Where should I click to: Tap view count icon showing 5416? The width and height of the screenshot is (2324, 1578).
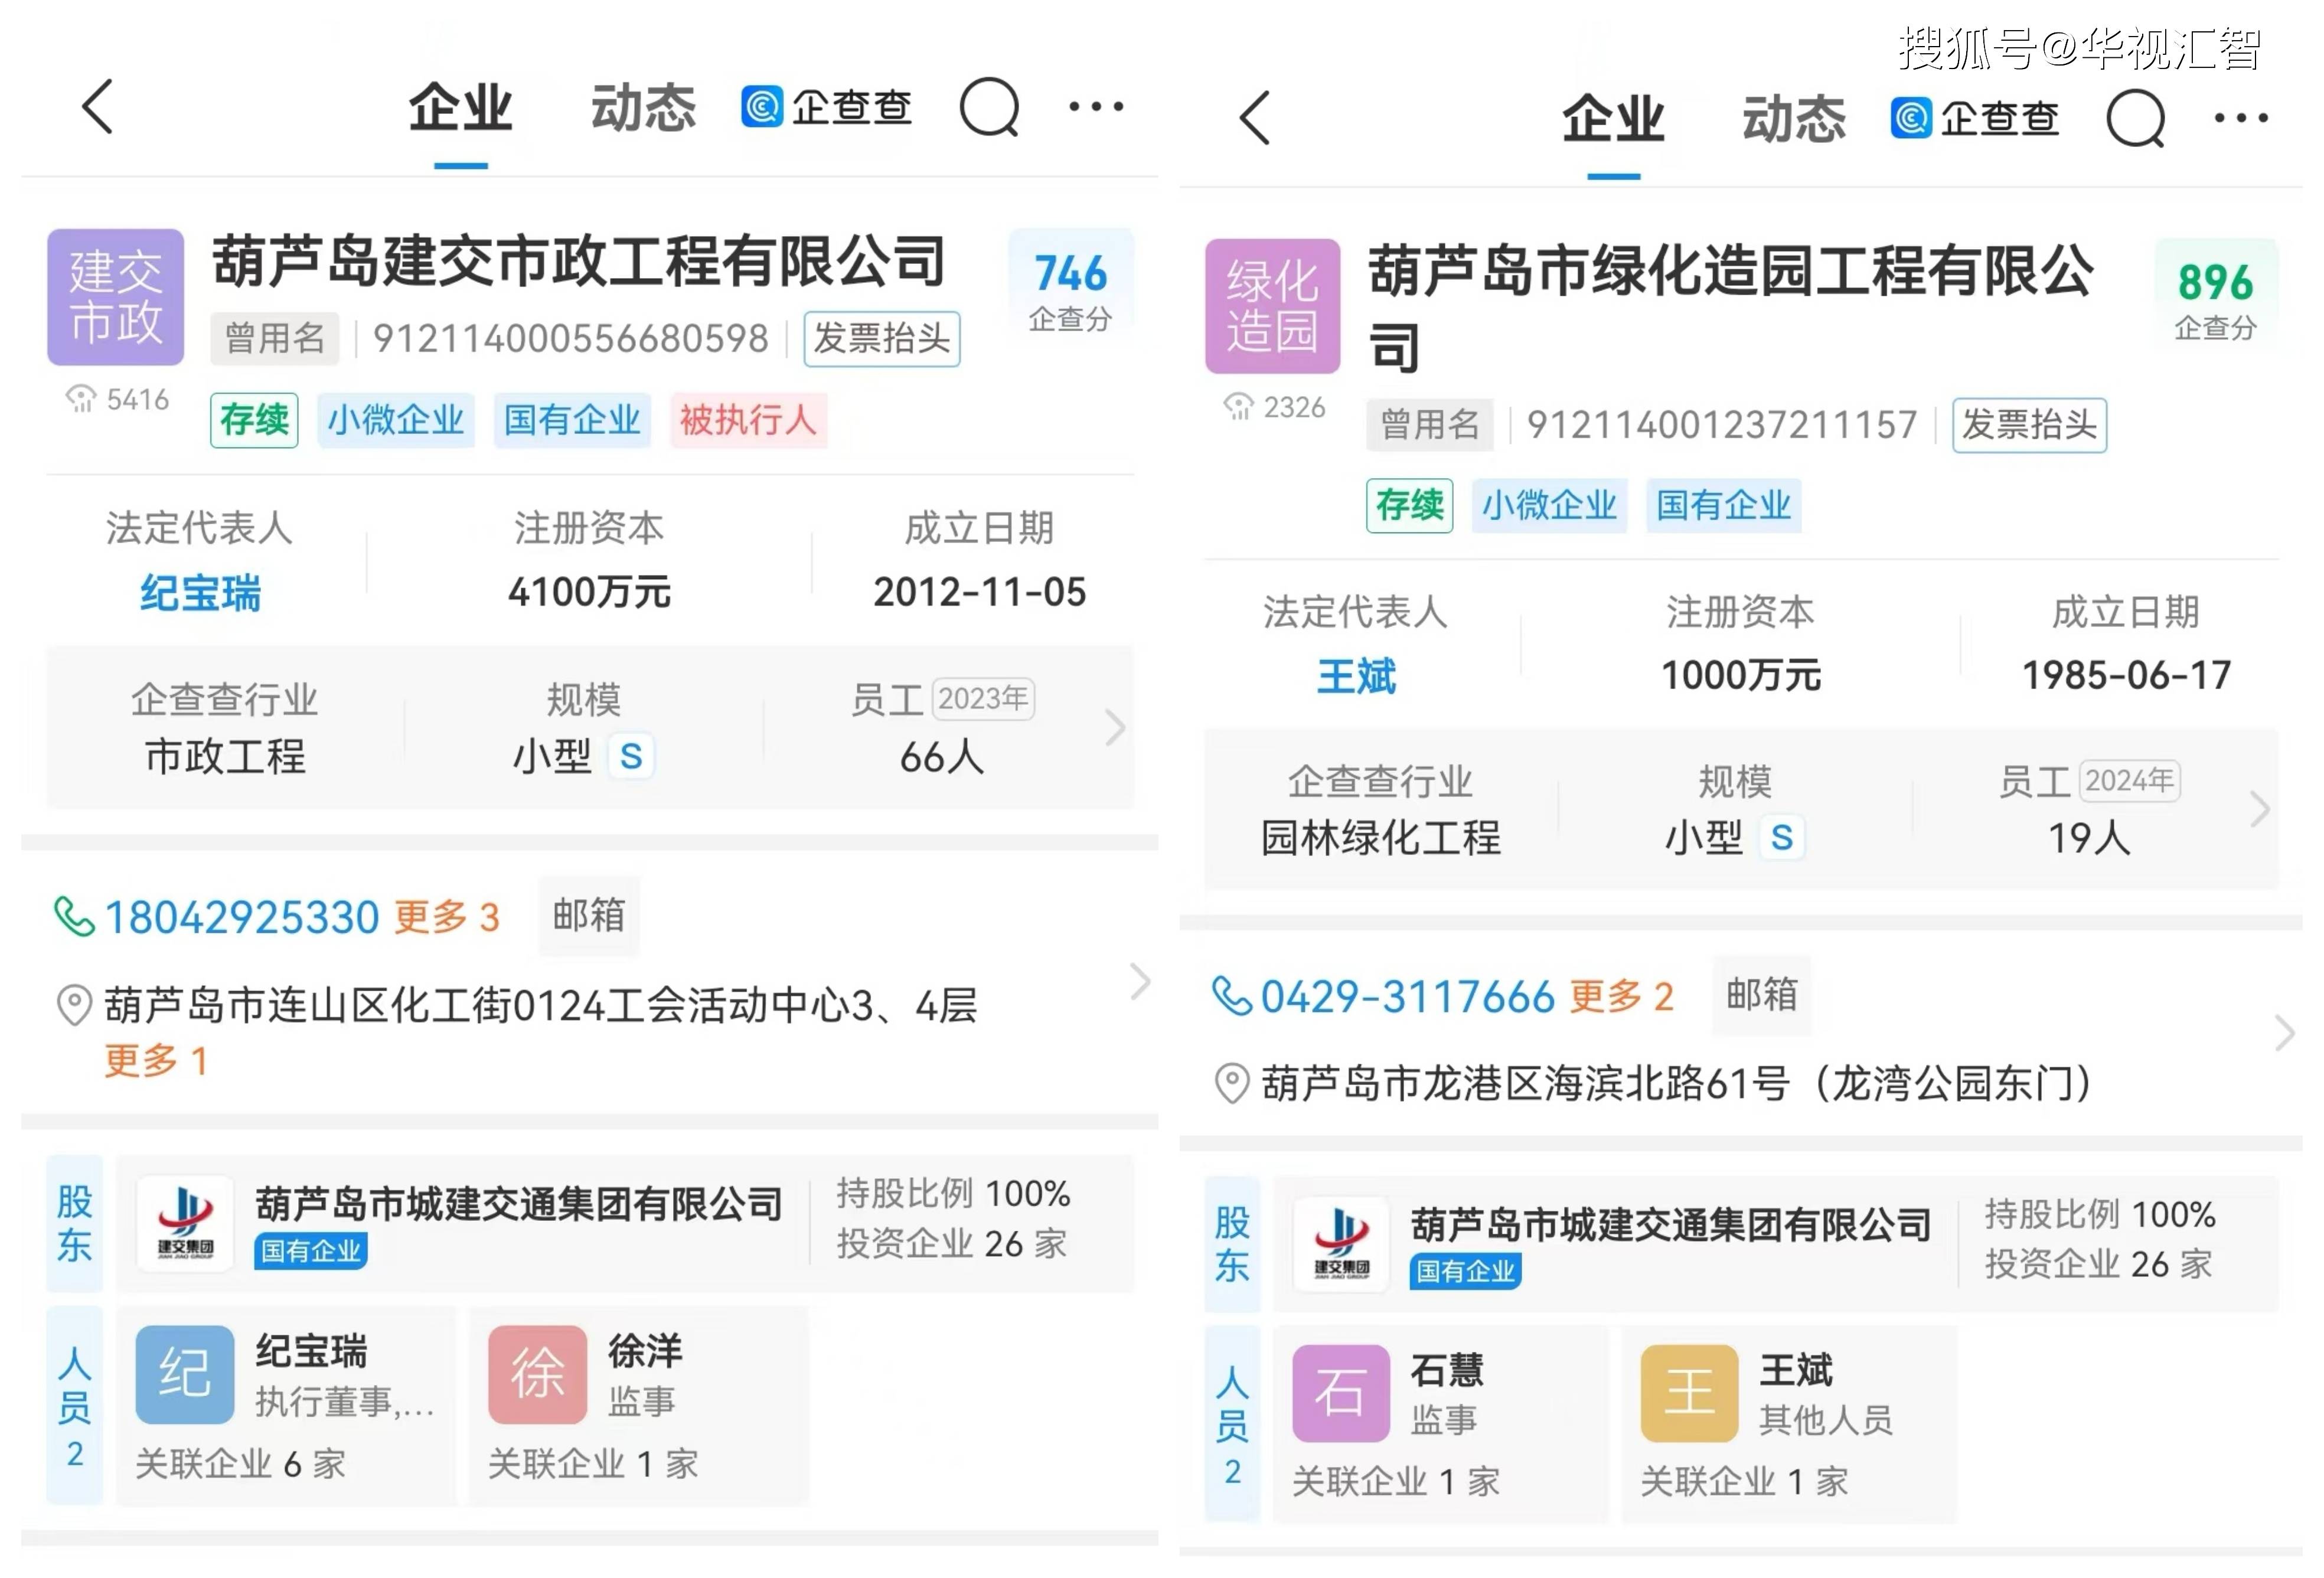coord(81,399)
